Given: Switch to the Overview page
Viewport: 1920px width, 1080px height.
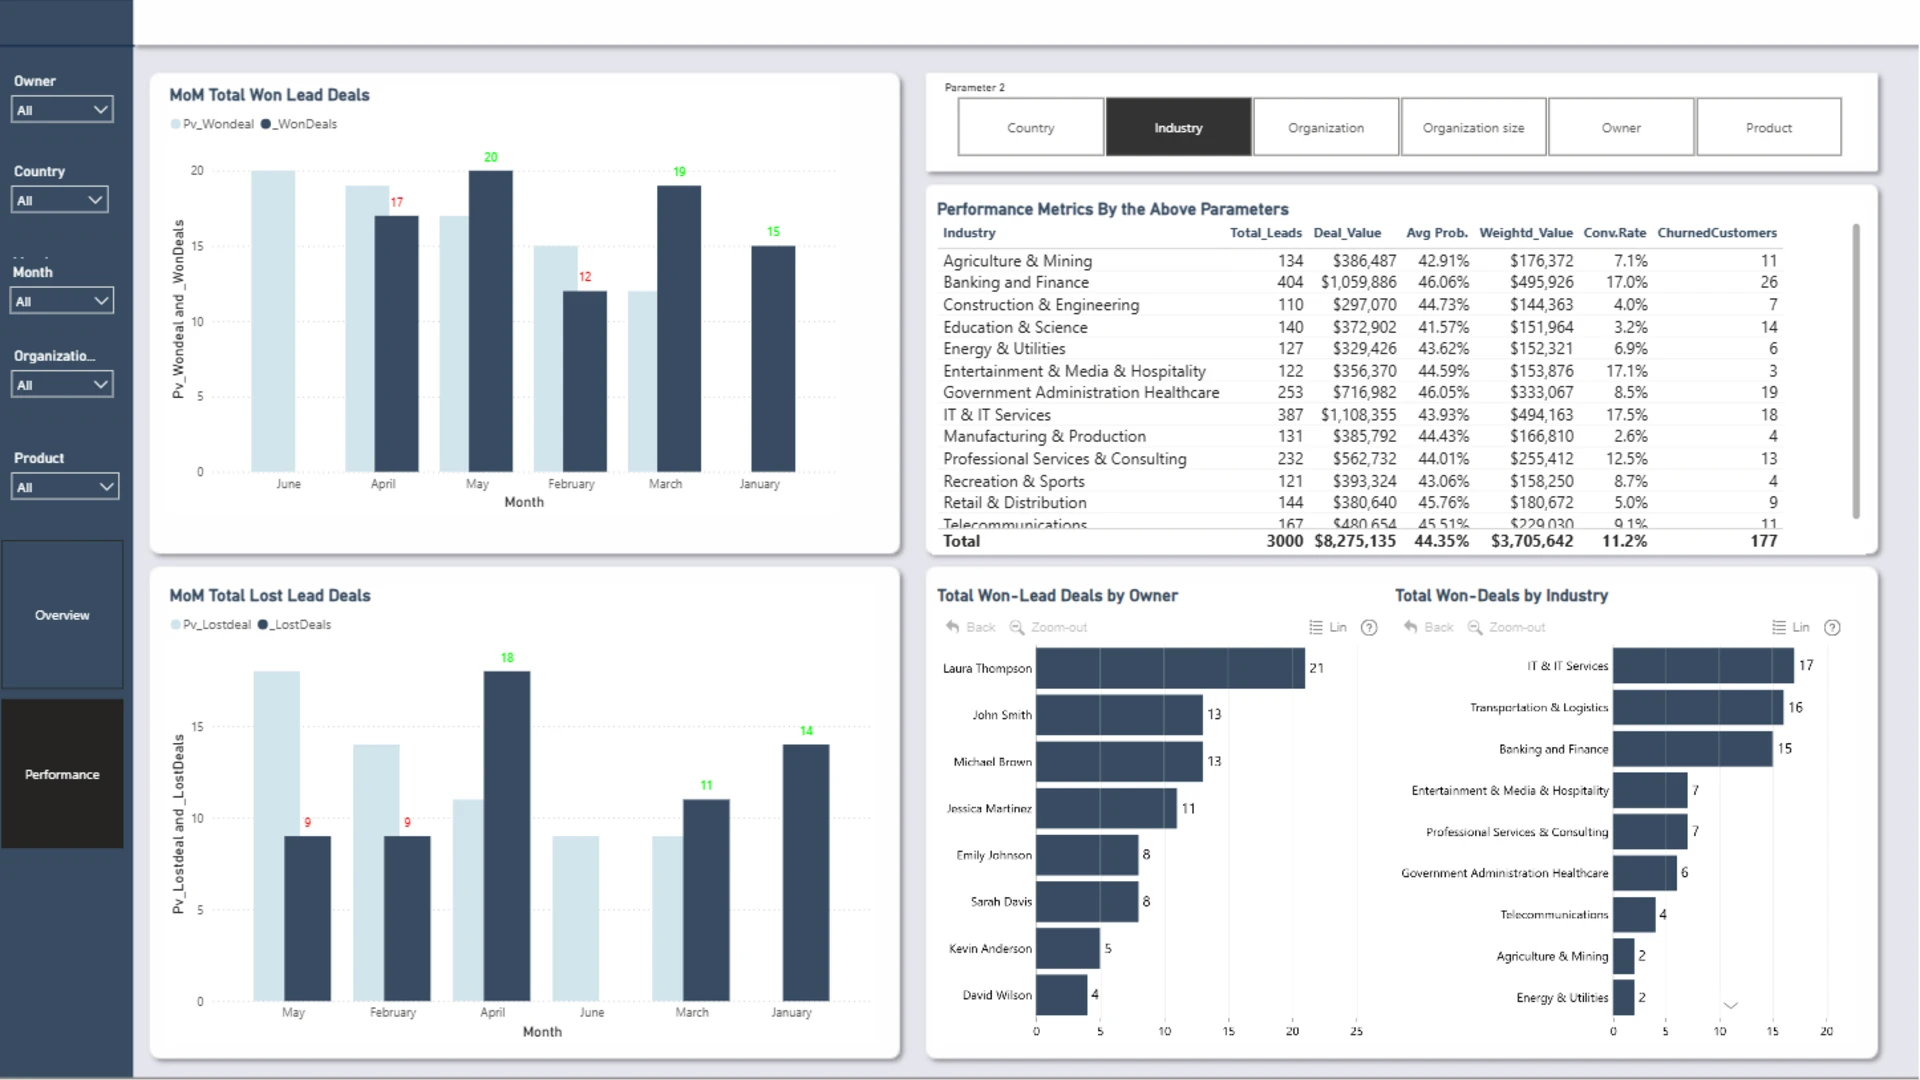Looking at the screenshot, I should tap(62, 615).
